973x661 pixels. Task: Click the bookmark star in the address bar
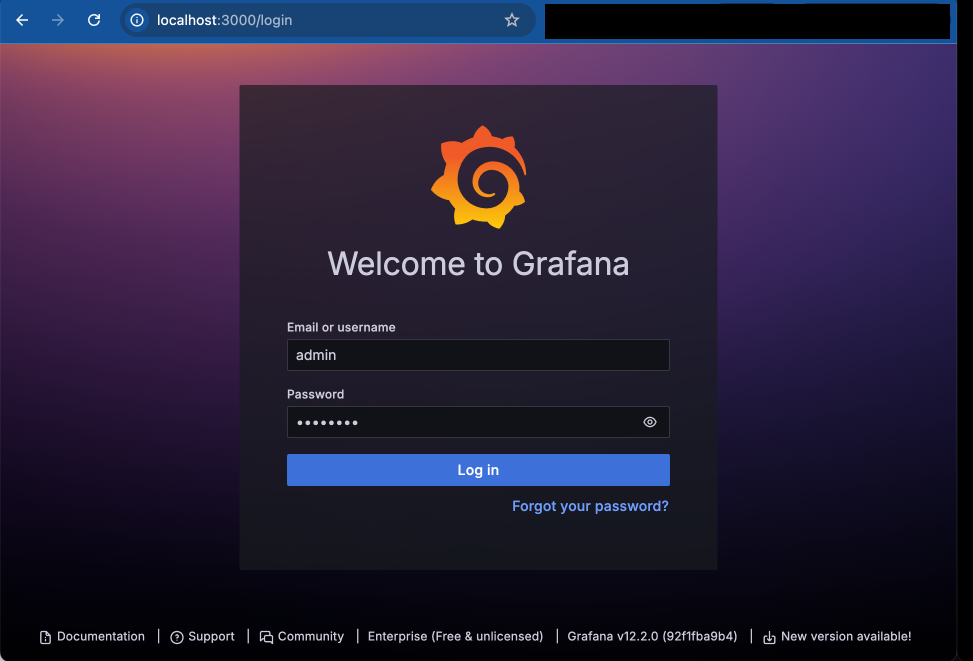click(x=512, y=19)
